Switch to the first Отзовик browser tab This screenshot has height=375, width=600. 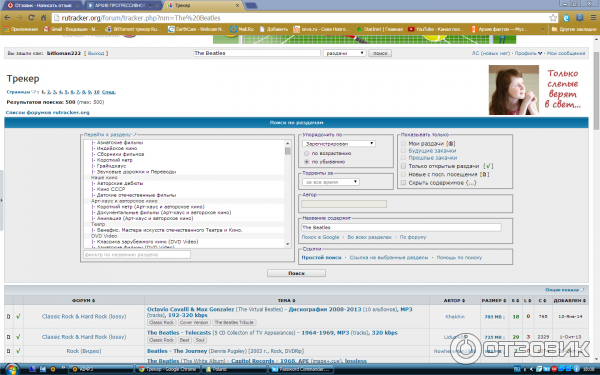(x=43, y=5)
